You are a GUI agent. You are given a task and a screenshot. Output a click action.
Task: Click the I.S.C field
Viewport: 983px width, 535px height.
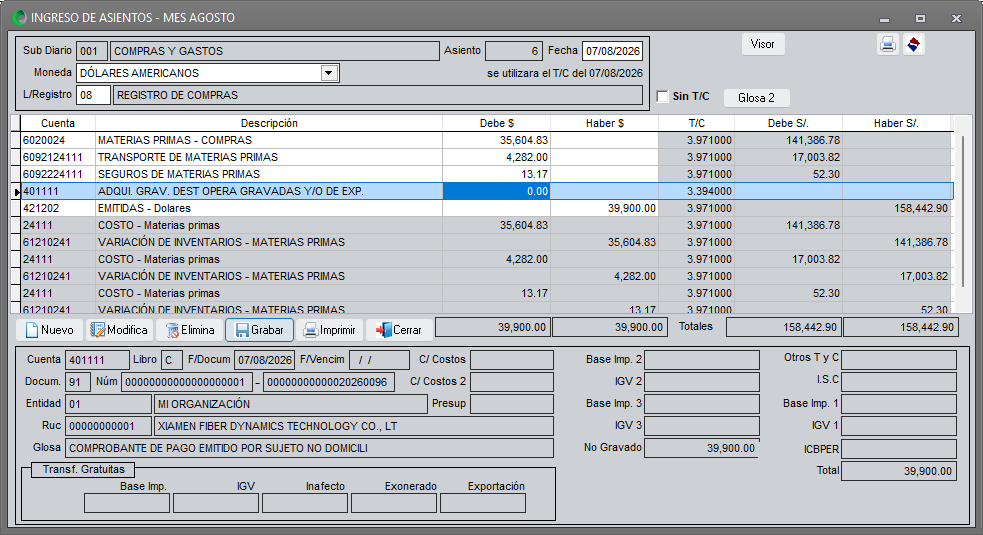point(899,382)
